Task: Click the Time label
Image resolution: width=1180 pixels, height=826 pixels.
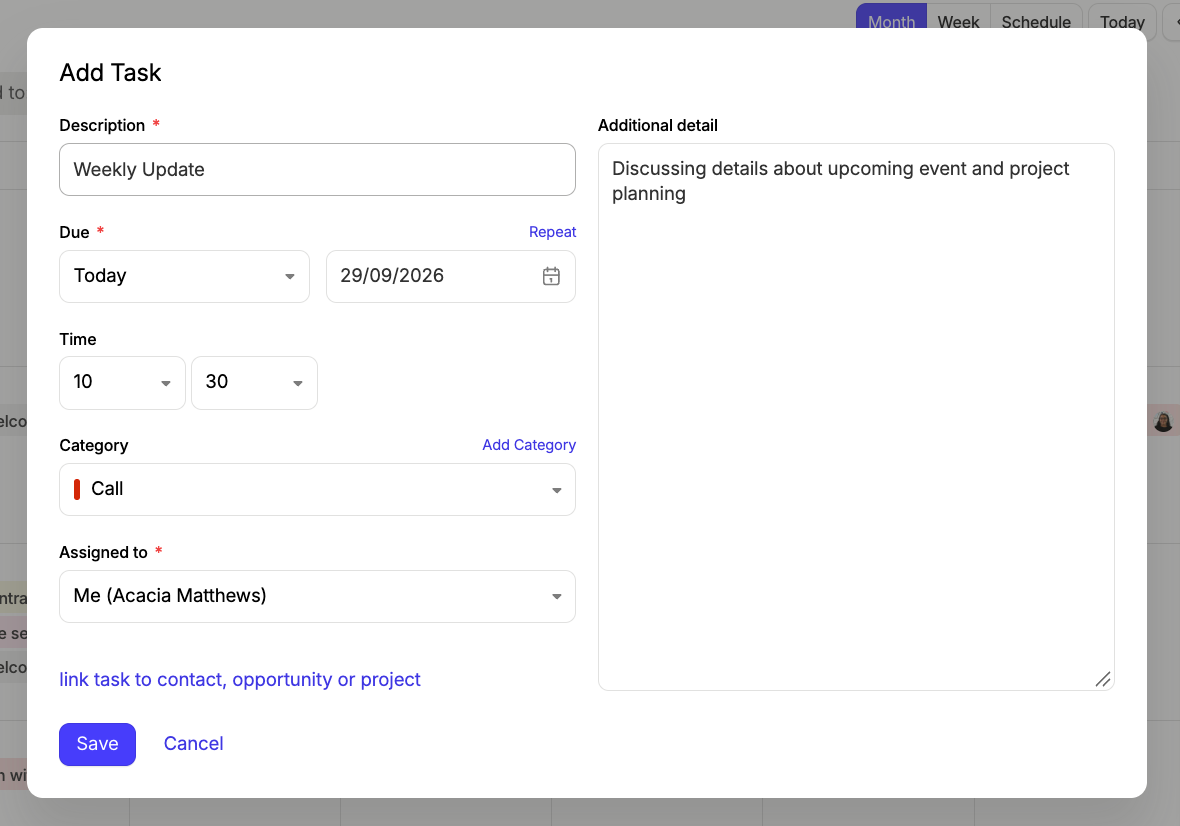Action: [78, 339]
